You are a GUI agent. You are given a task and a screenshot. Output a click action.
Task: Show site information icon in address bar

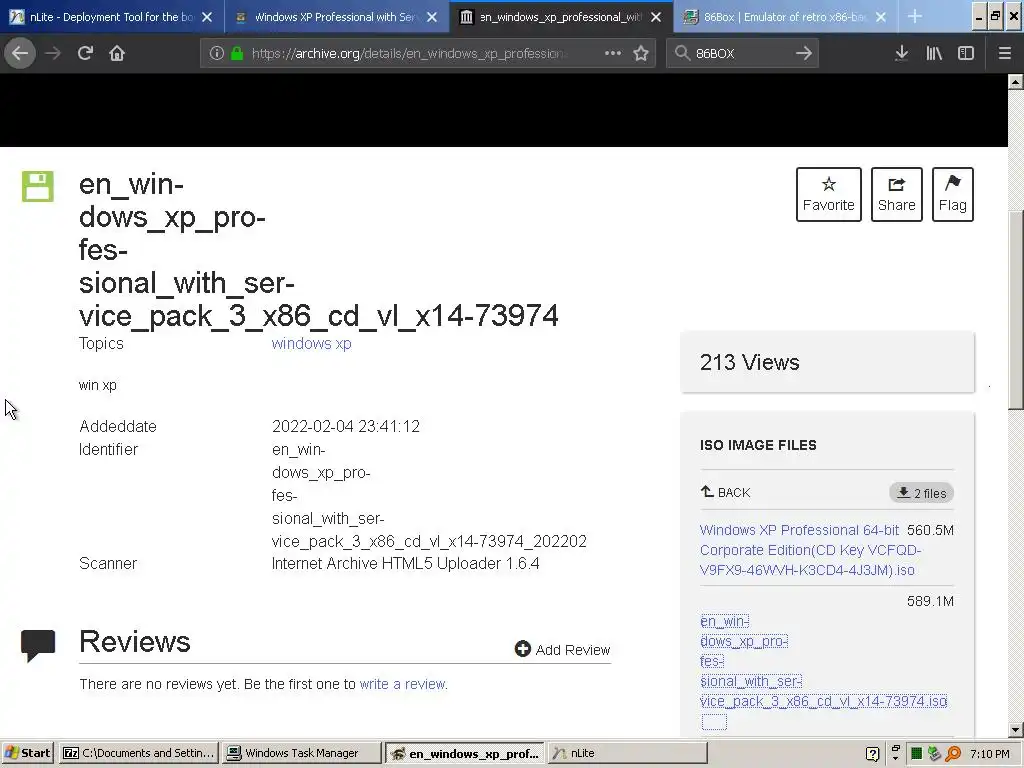pos(216,54)
